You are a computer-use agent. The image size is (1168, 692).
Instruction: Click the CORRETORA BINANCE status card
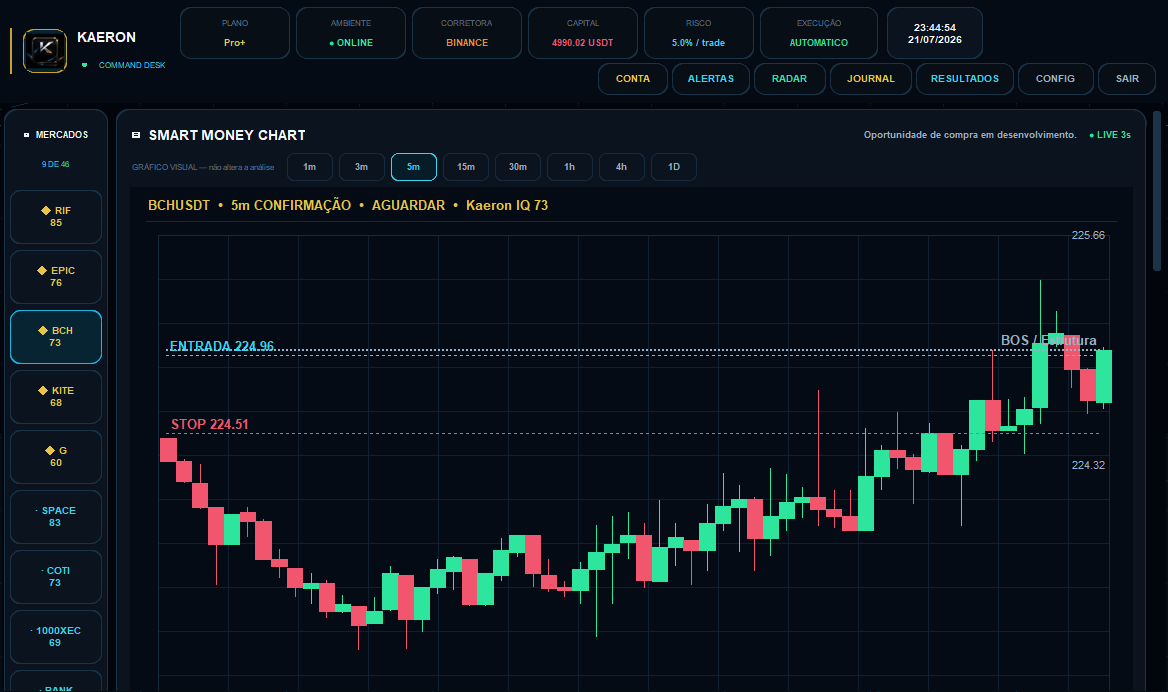pyautogui.click(x=467, y=33)
